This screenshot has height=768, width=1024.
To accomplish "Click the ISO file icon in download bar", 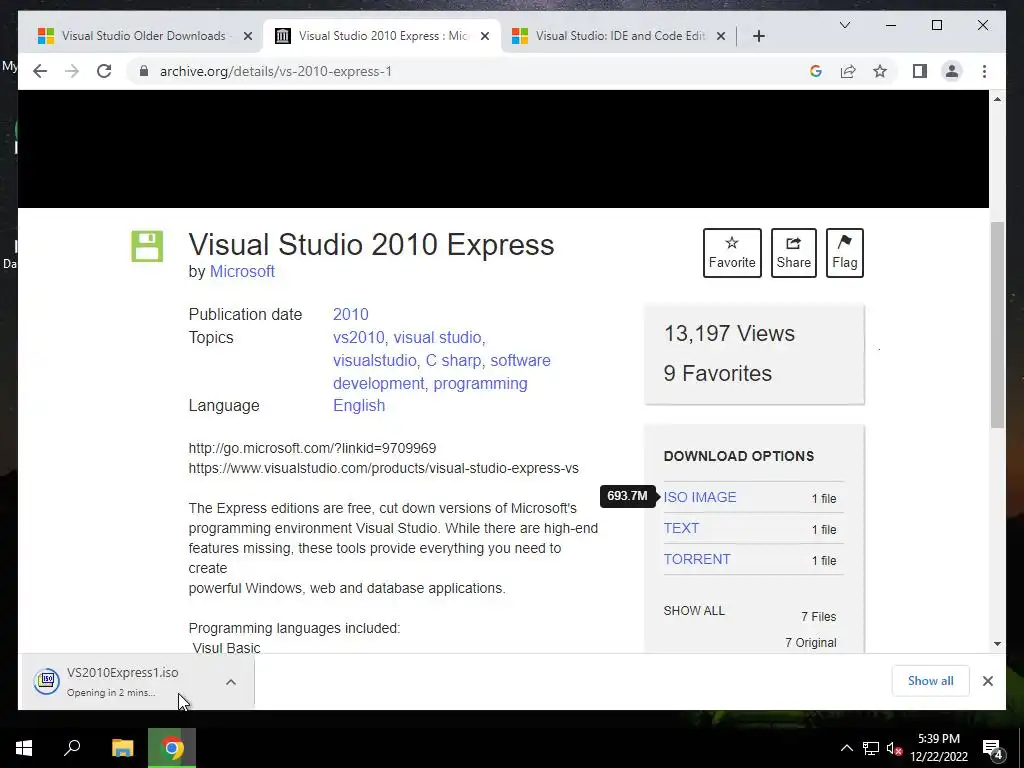I will pos(46,682).
